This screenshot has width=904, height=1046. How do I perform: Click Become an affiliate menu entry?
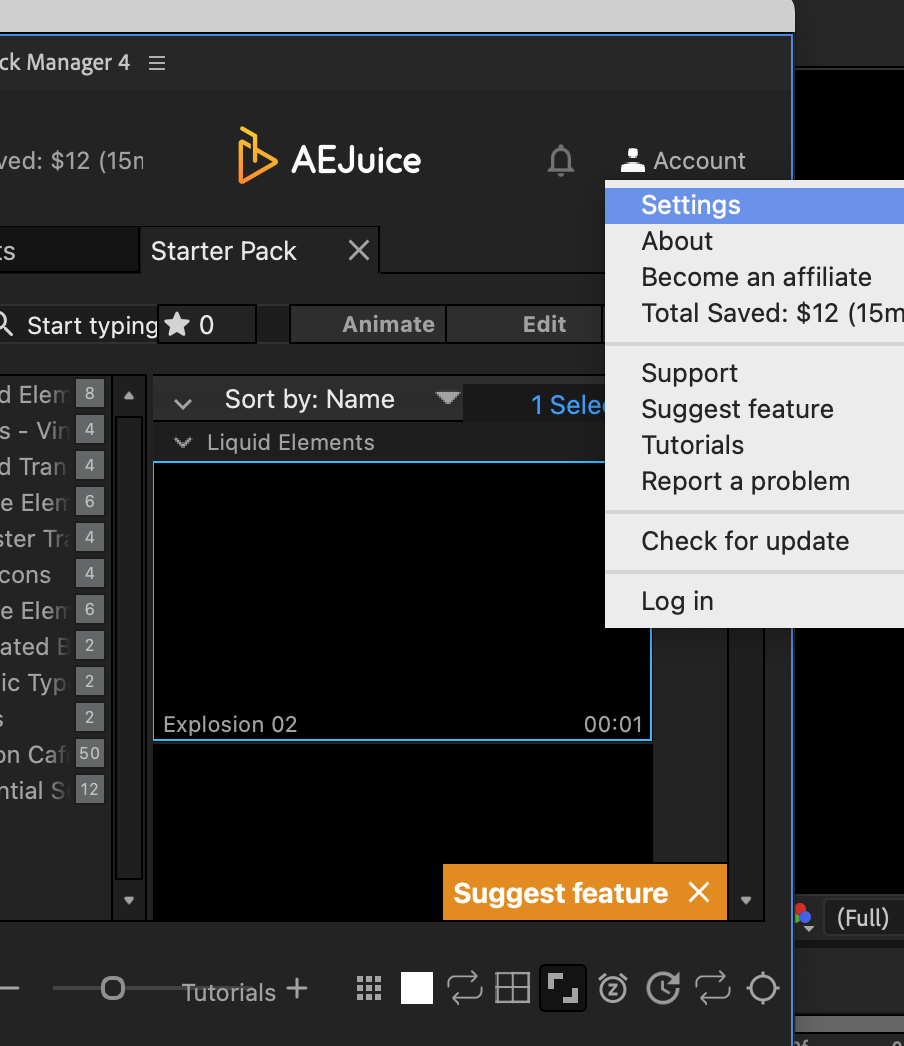point(755,278)
